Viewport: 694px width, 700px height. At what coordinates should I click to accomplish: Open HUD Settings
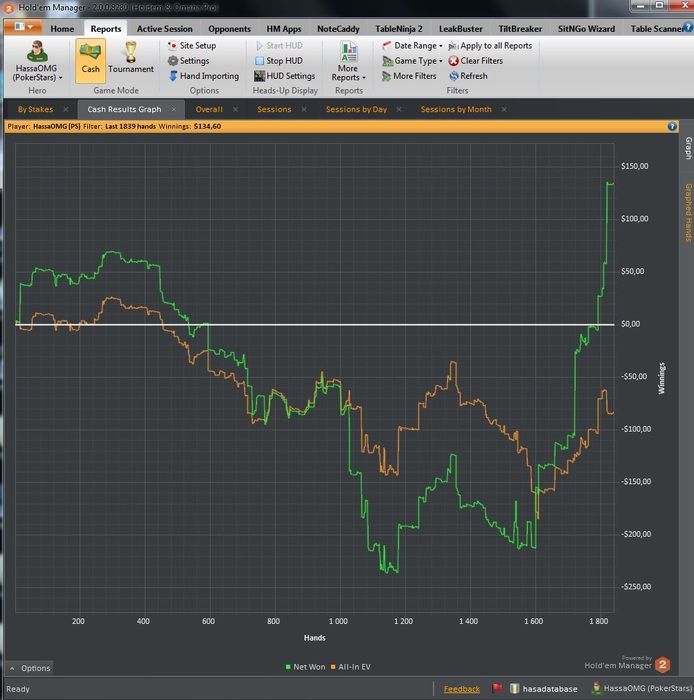(285, 76)
